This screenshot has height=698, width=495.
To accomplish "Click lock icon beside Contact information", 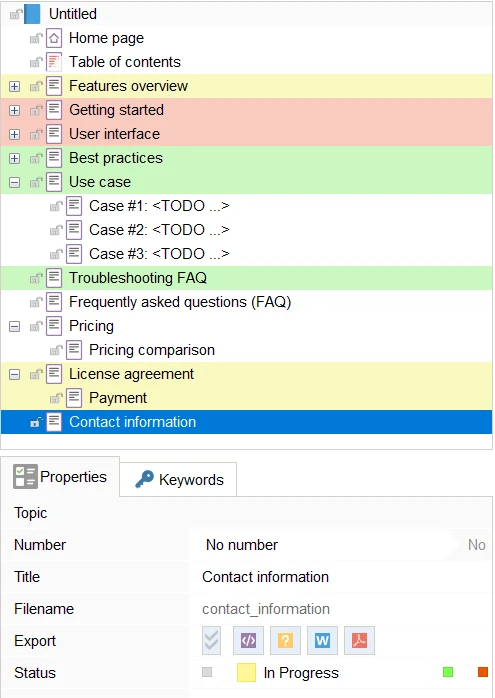I will click(x=36, y=422).
